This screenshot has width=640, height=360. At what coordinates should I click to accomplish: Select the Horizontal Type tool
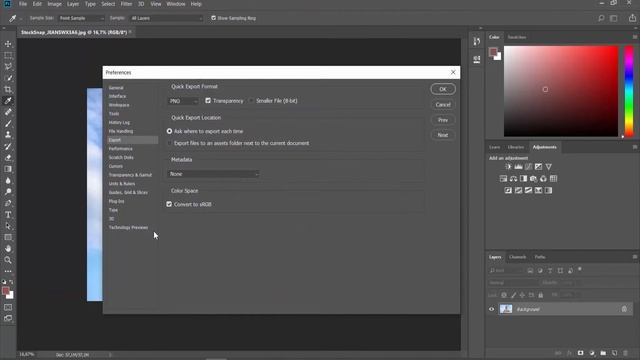[x=8, y=214]
